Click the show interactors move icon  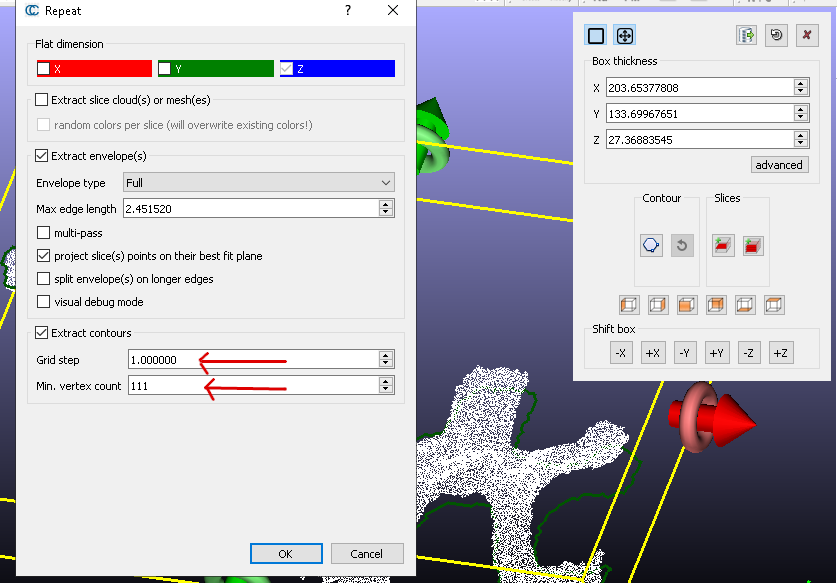coord(624,36)
